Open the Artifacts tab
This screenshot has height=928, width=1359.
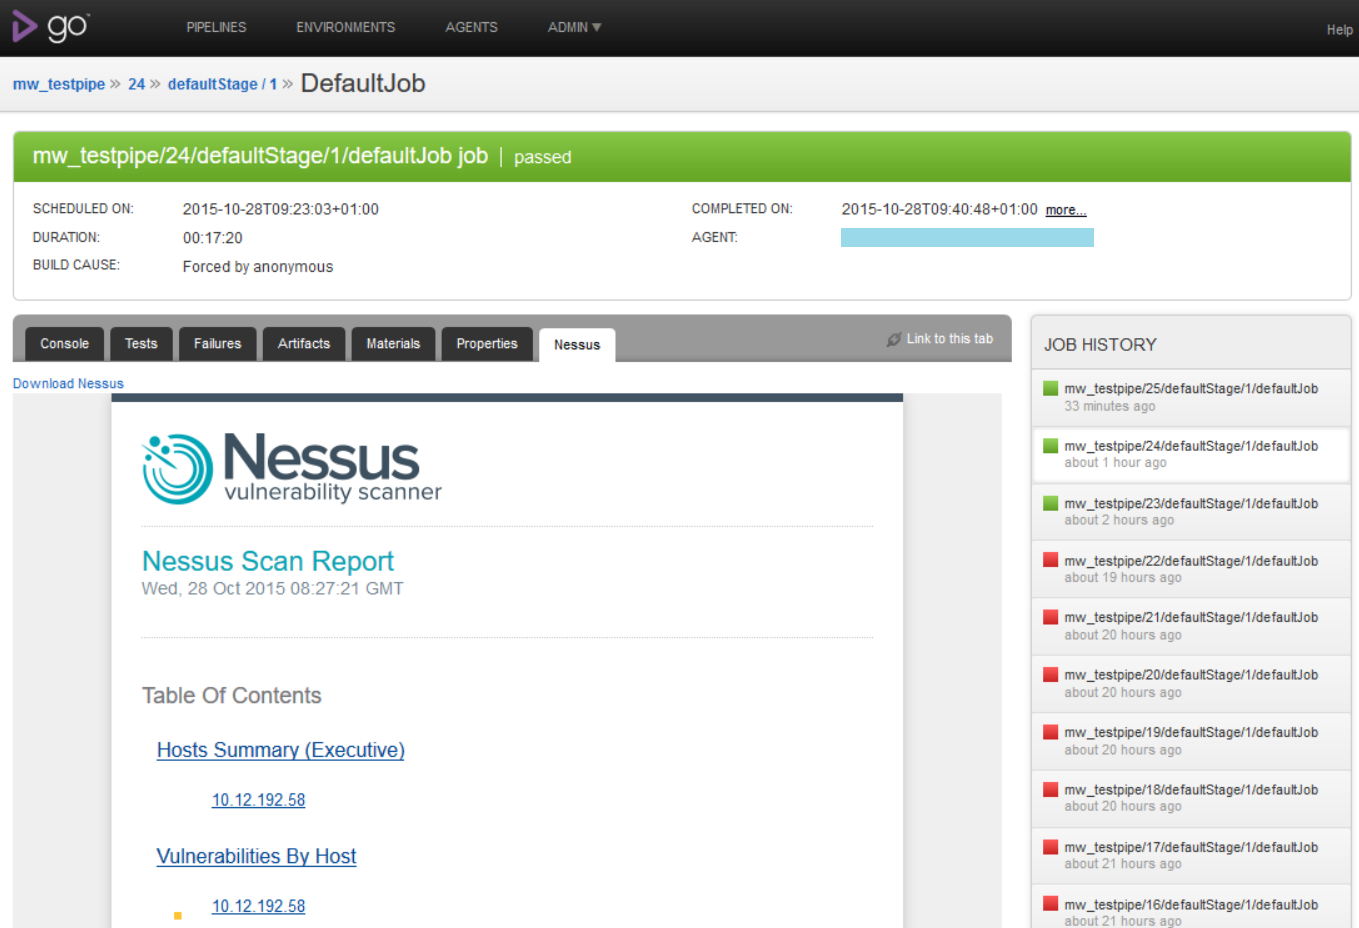pos(303,344)
